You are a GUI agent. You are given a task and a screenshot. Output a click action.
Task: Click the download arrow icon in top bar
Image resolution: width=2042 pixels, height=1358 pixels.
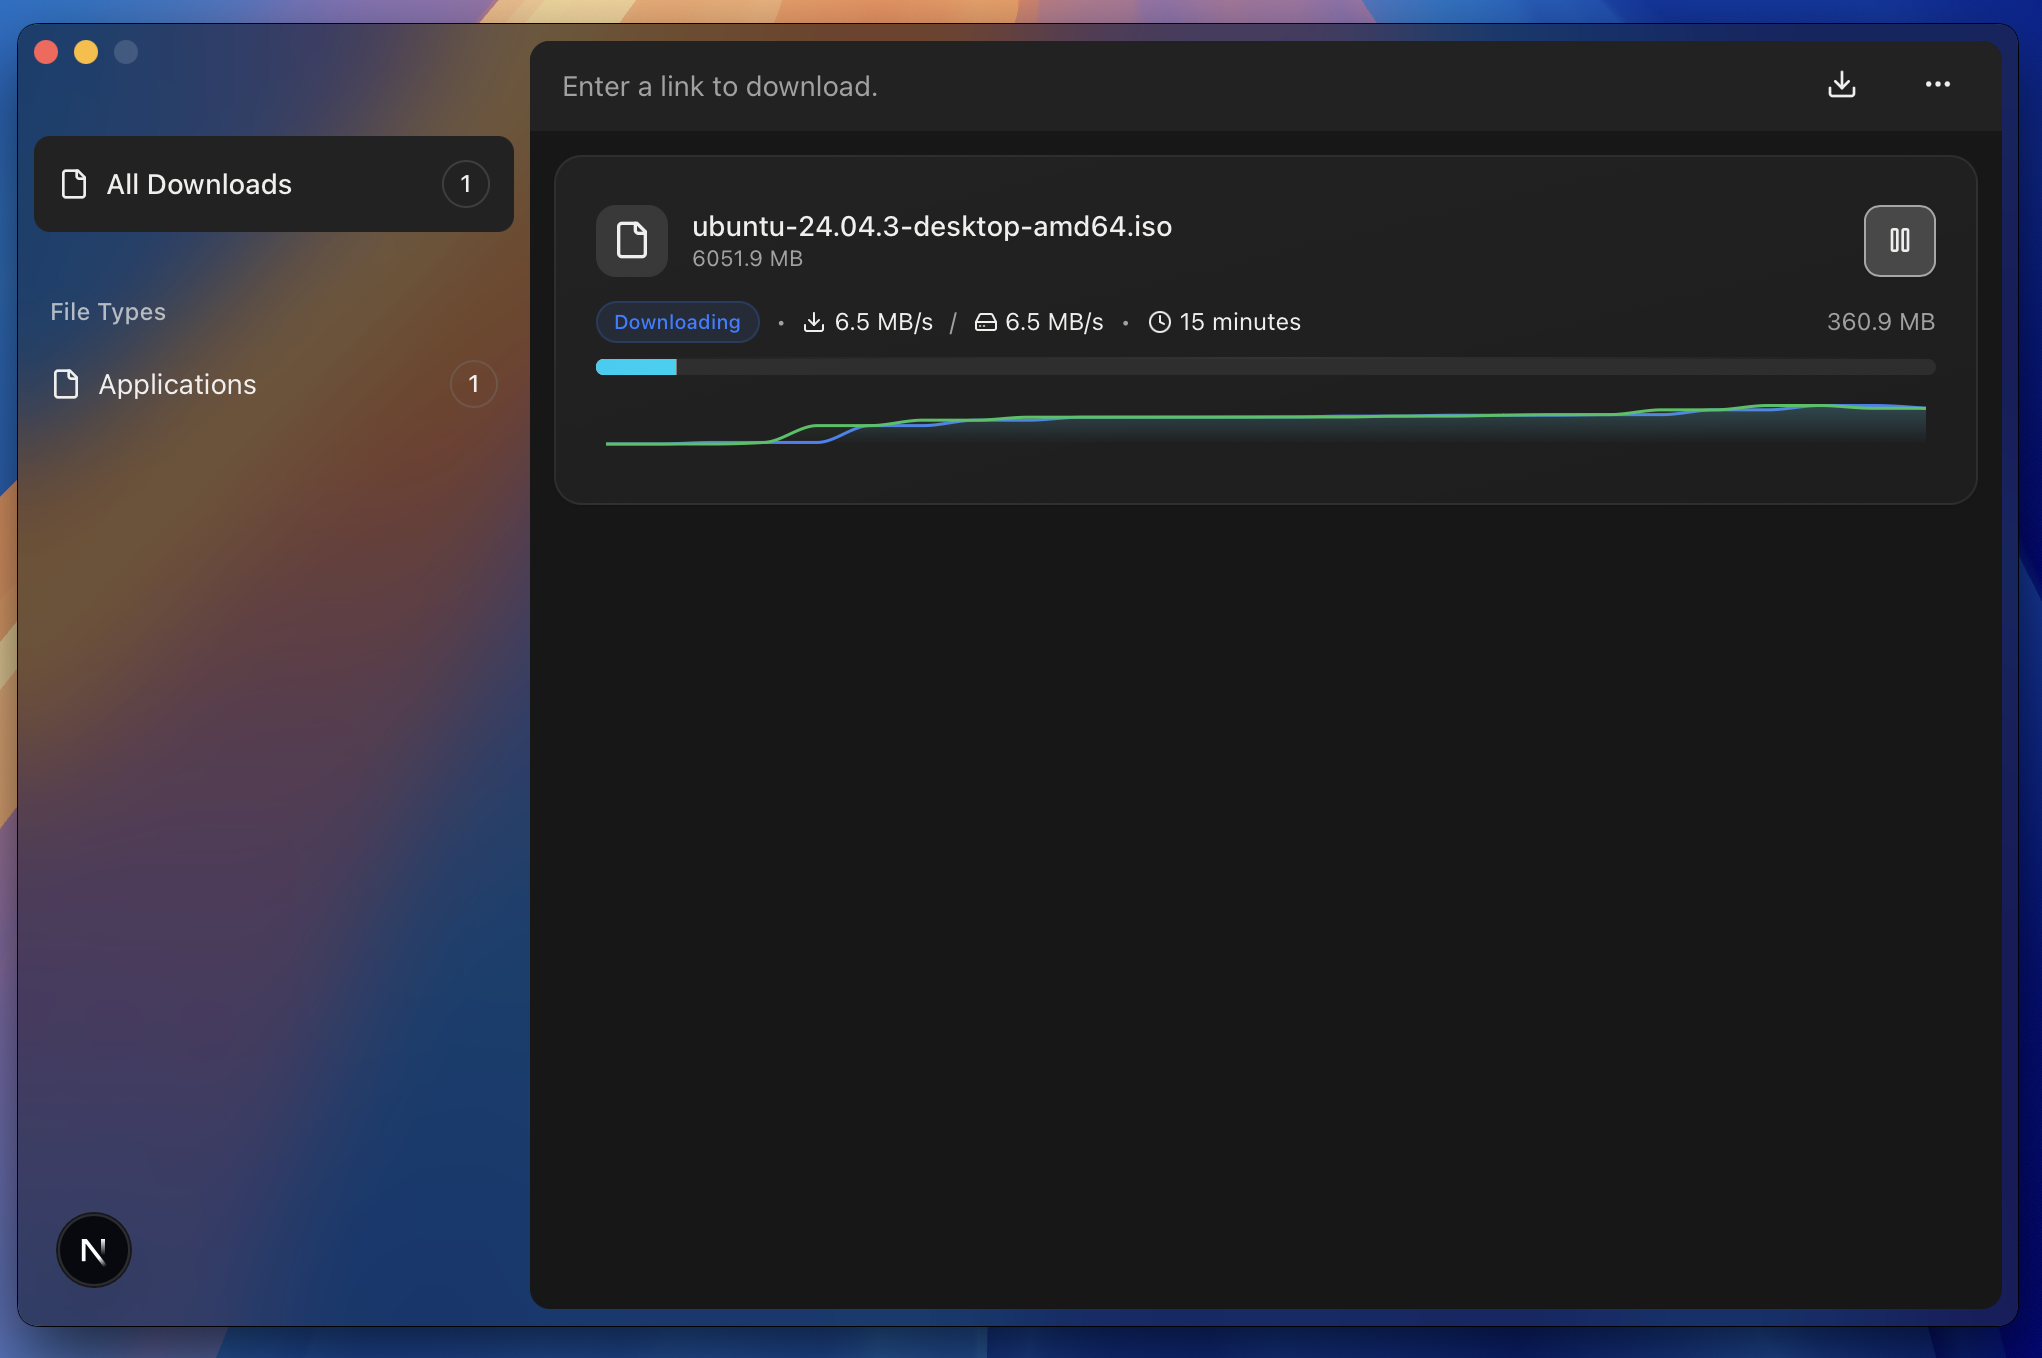[1841, 85]
